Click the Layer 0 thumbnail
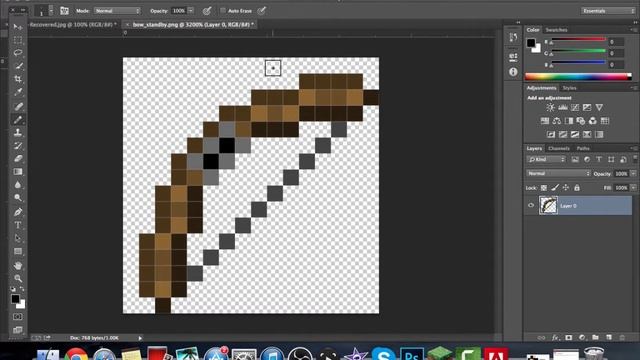This screenshot has height=360, width=640. pos(548,205)
